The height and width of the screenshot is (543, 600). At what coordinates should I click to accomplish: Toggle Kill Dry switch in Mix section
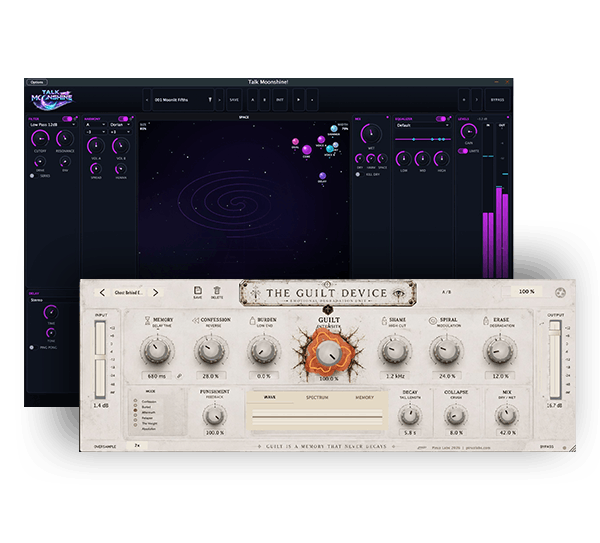358,174
